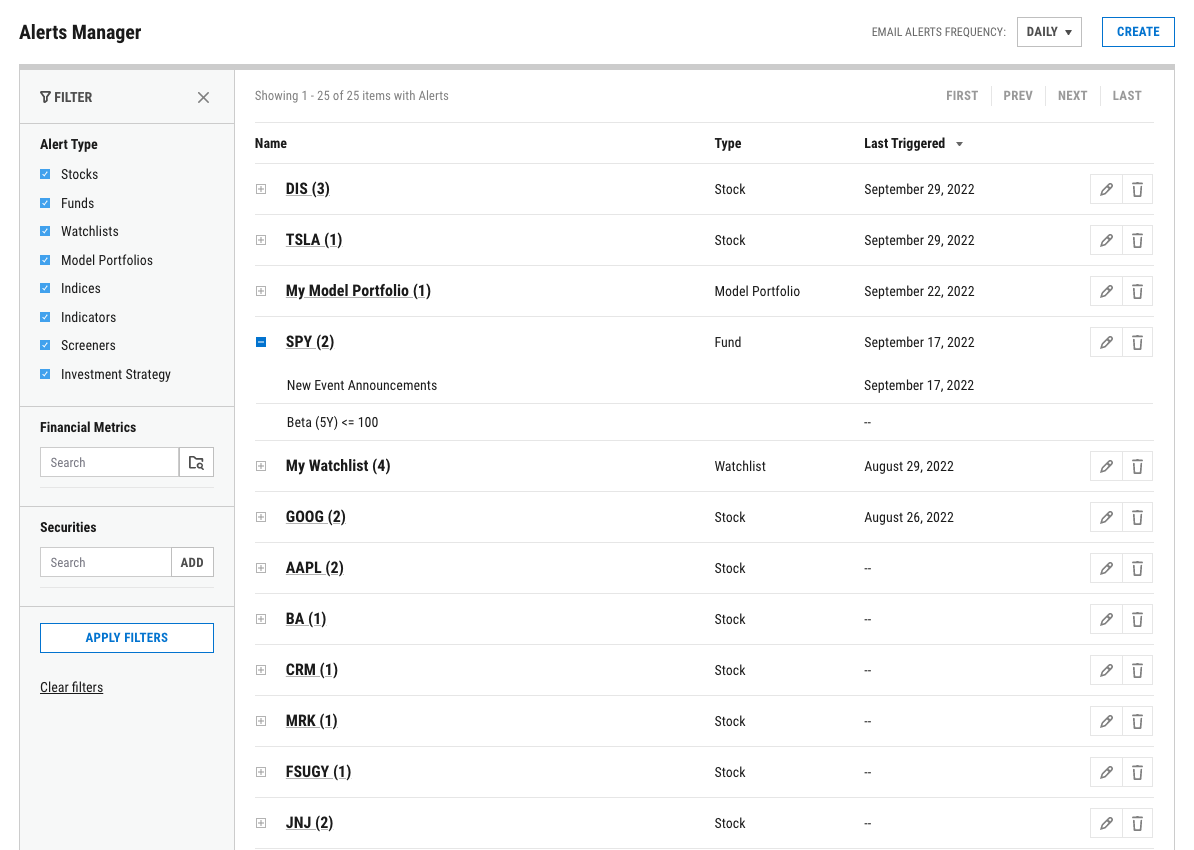Edit the GOOG alert with pencil icon

click(x=1106, y=518)
